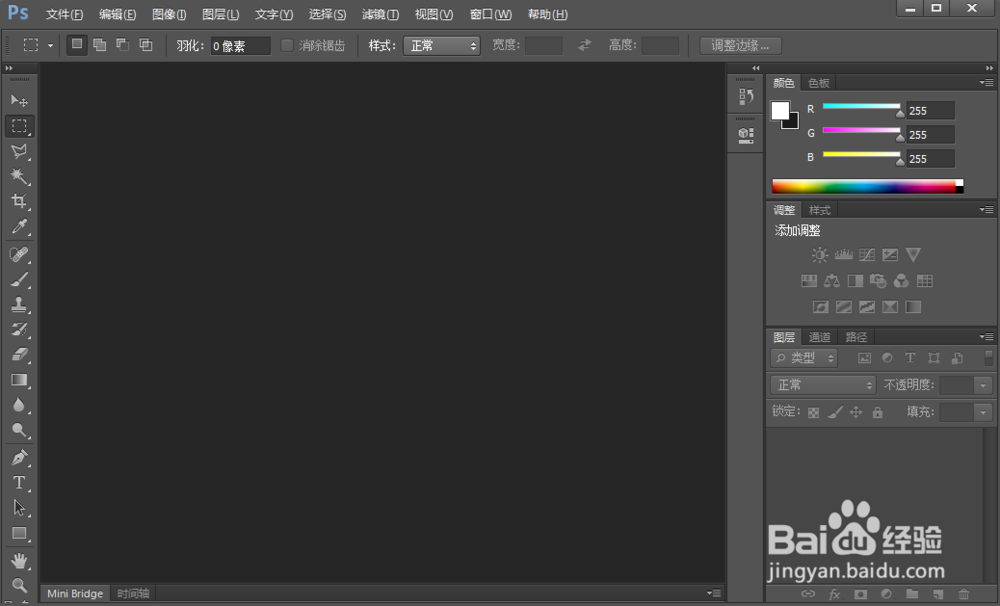1000x606 pixels.
Task: Open the layer filter 类型 dropdown
Action: pos(804,358)
